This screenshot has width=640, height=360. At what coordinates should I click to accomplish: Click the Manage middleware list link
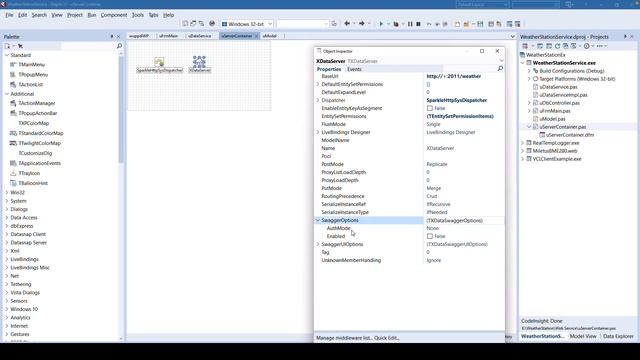coord(344,338)
